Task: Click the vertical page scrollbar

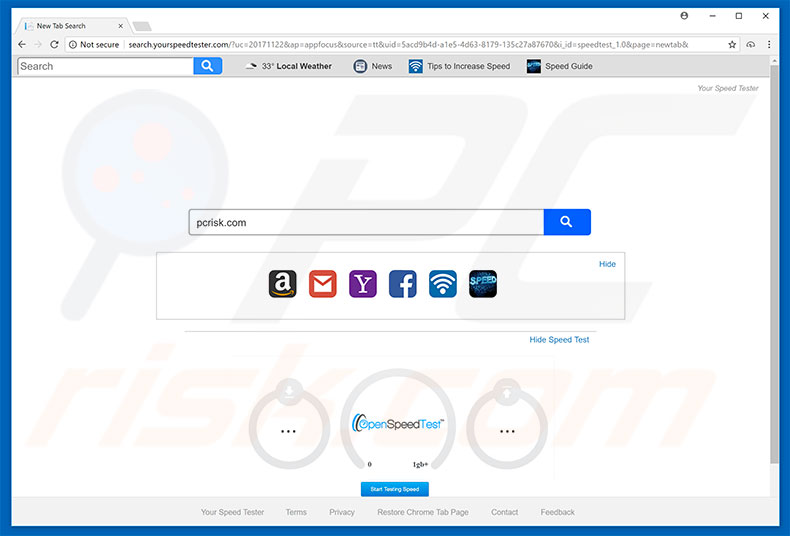Action: coord(775,263)
